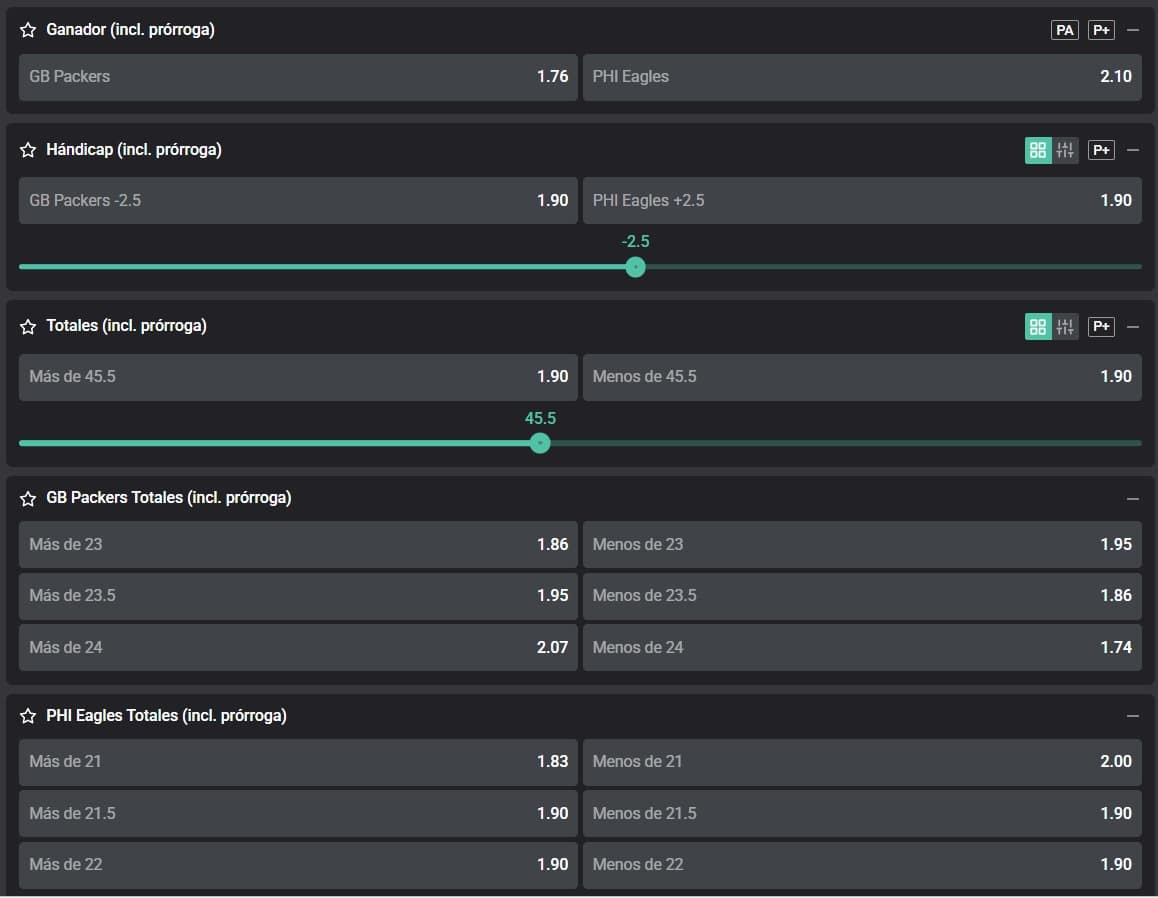Select PHI Eagles +2.5 handicap odds

coord(861,201)
